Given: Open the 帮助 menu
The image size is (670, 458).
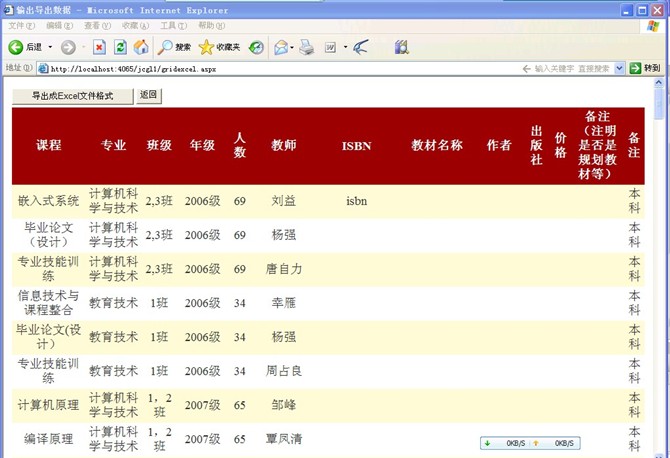Looking at the screenshot, I should tap(212, 26).
